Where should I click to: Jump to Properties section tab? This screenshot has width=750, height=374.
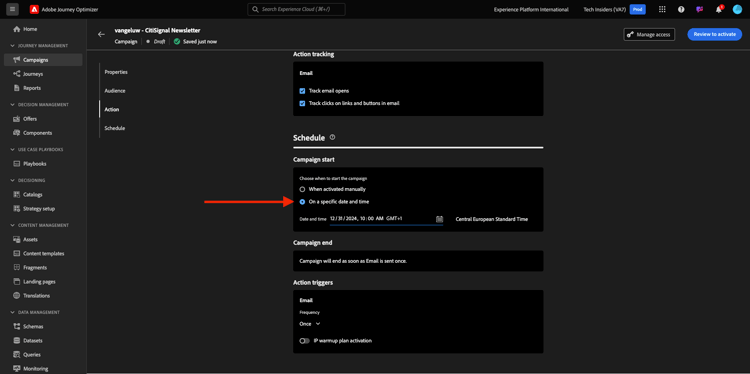click(116, 72)
